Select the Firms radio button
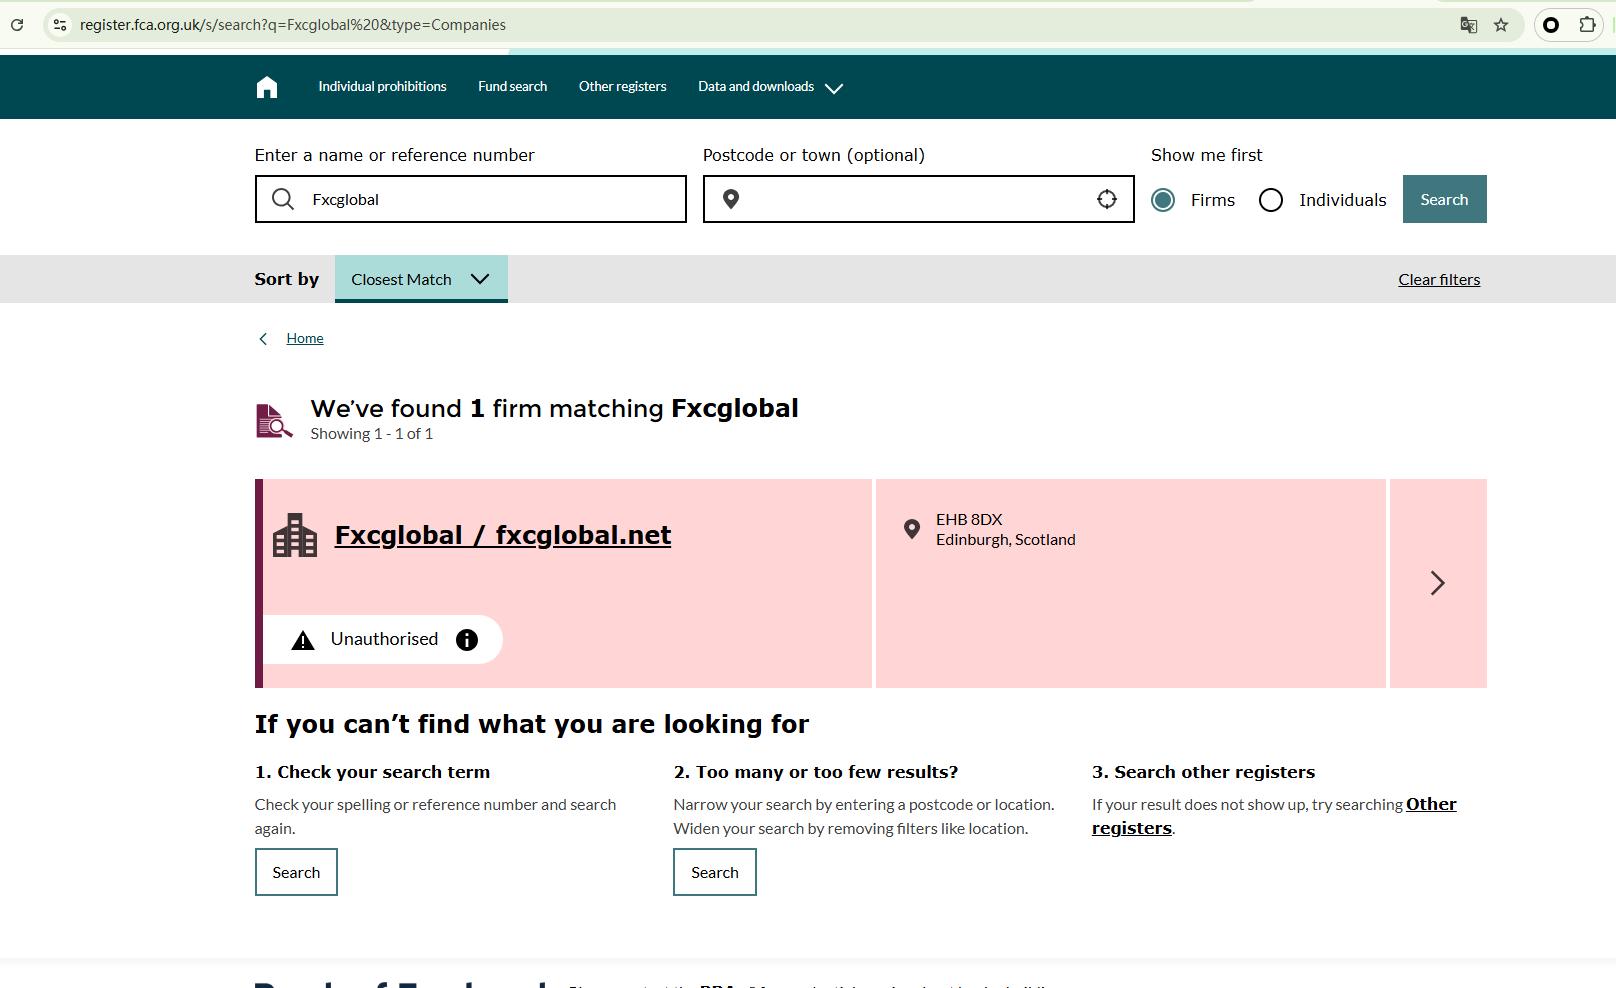 [1163, 200]
